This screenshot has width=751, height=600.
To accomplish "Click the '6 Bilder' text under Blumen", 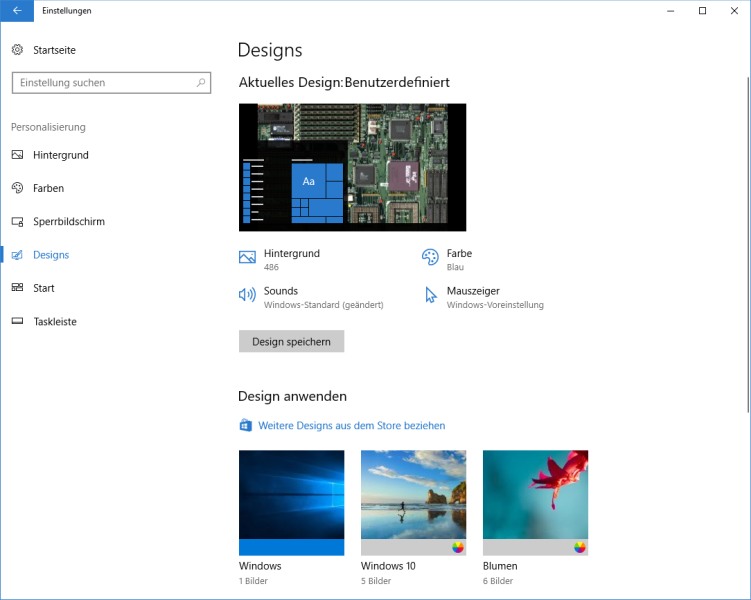I will pos(498,581).
